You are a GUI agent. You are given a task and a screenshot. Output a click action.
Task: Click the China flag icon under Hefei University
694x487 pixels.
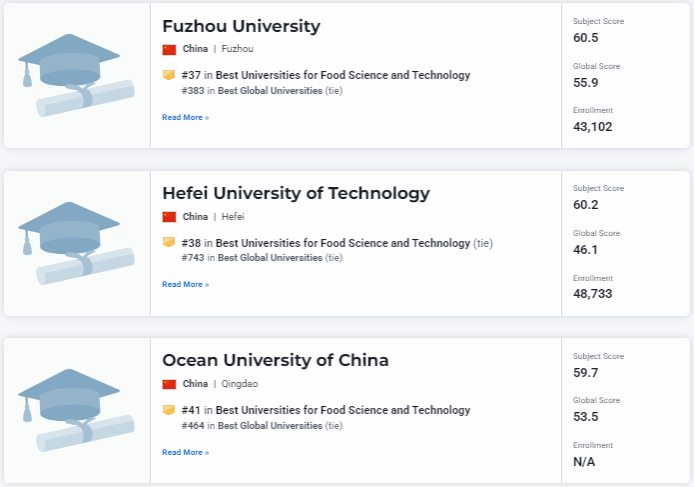(x=169, y=217)
